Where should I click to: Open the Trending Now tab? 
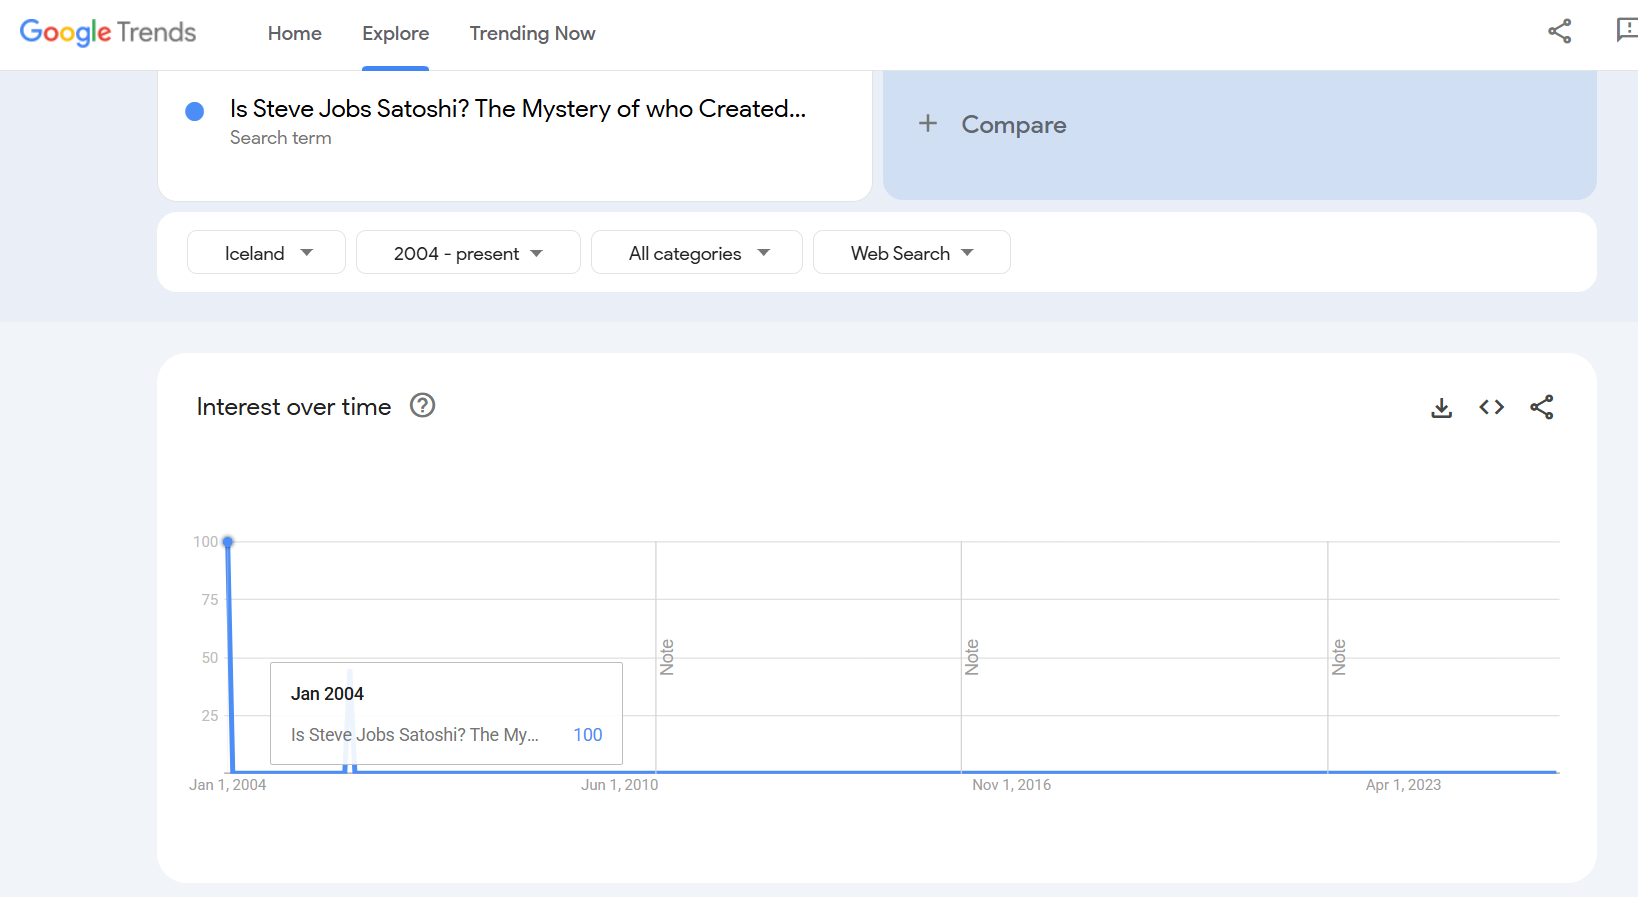[533, 33]
